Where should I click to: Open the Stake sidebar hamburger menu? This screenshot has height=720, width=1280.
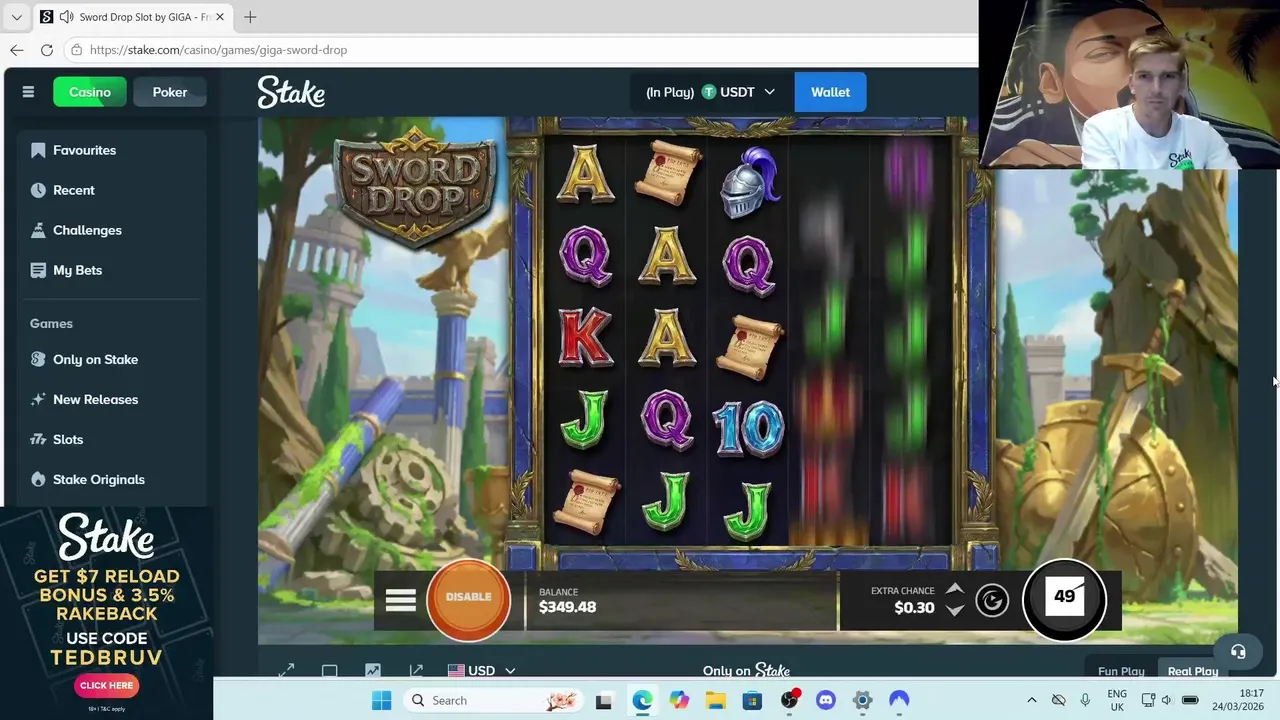click(28, 92)
